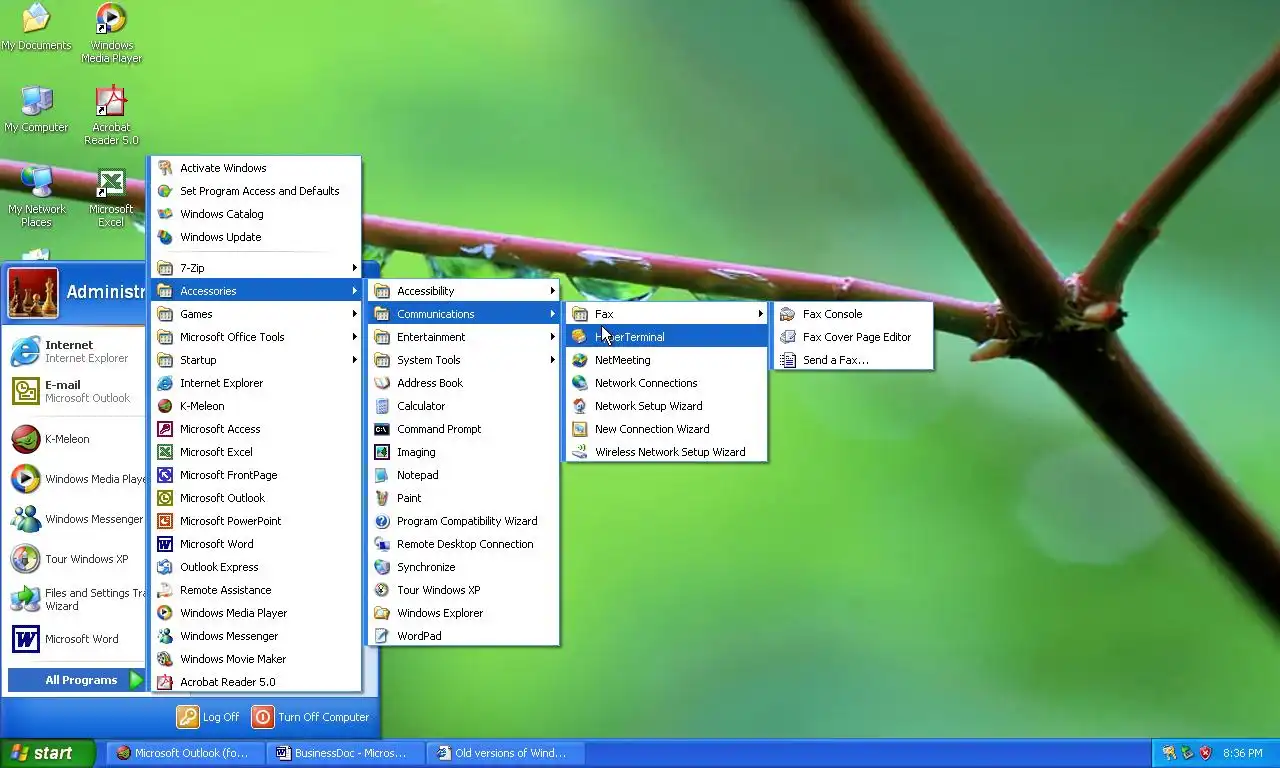Open My Network Places desktop icon
The width and height of the screenshot is (1280, 768).
pos(37,197)
